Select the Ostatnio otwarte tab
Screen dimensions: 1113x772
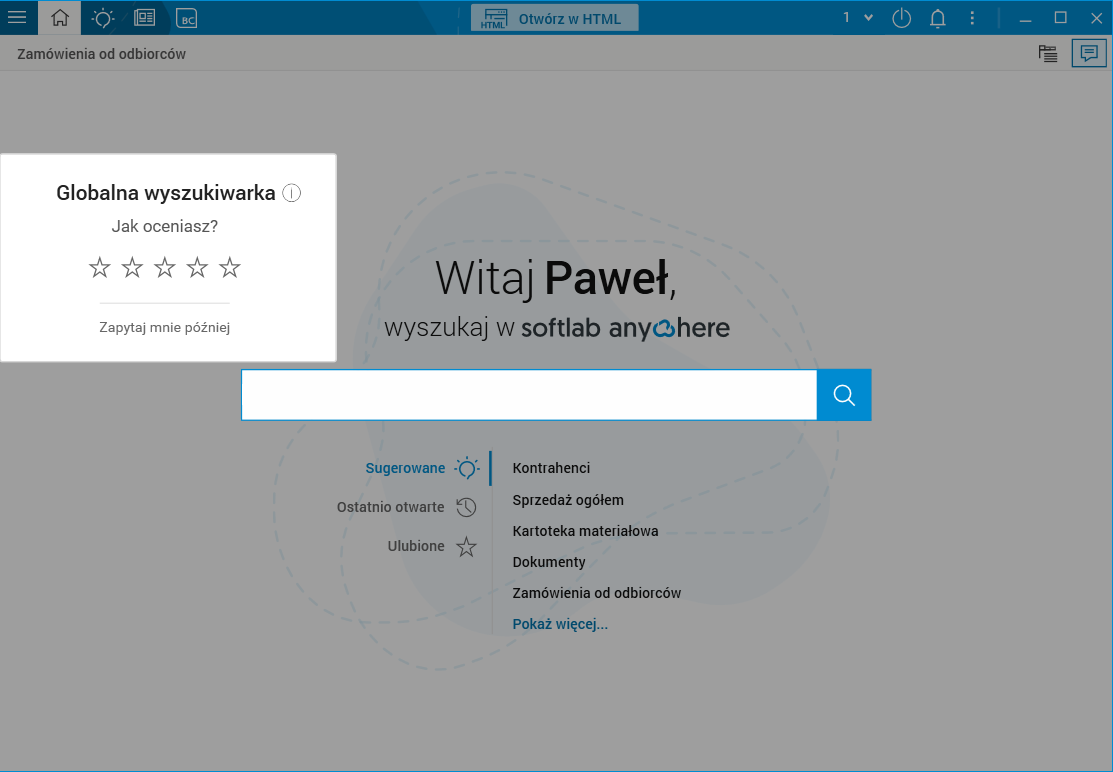(x=390, y=507)
